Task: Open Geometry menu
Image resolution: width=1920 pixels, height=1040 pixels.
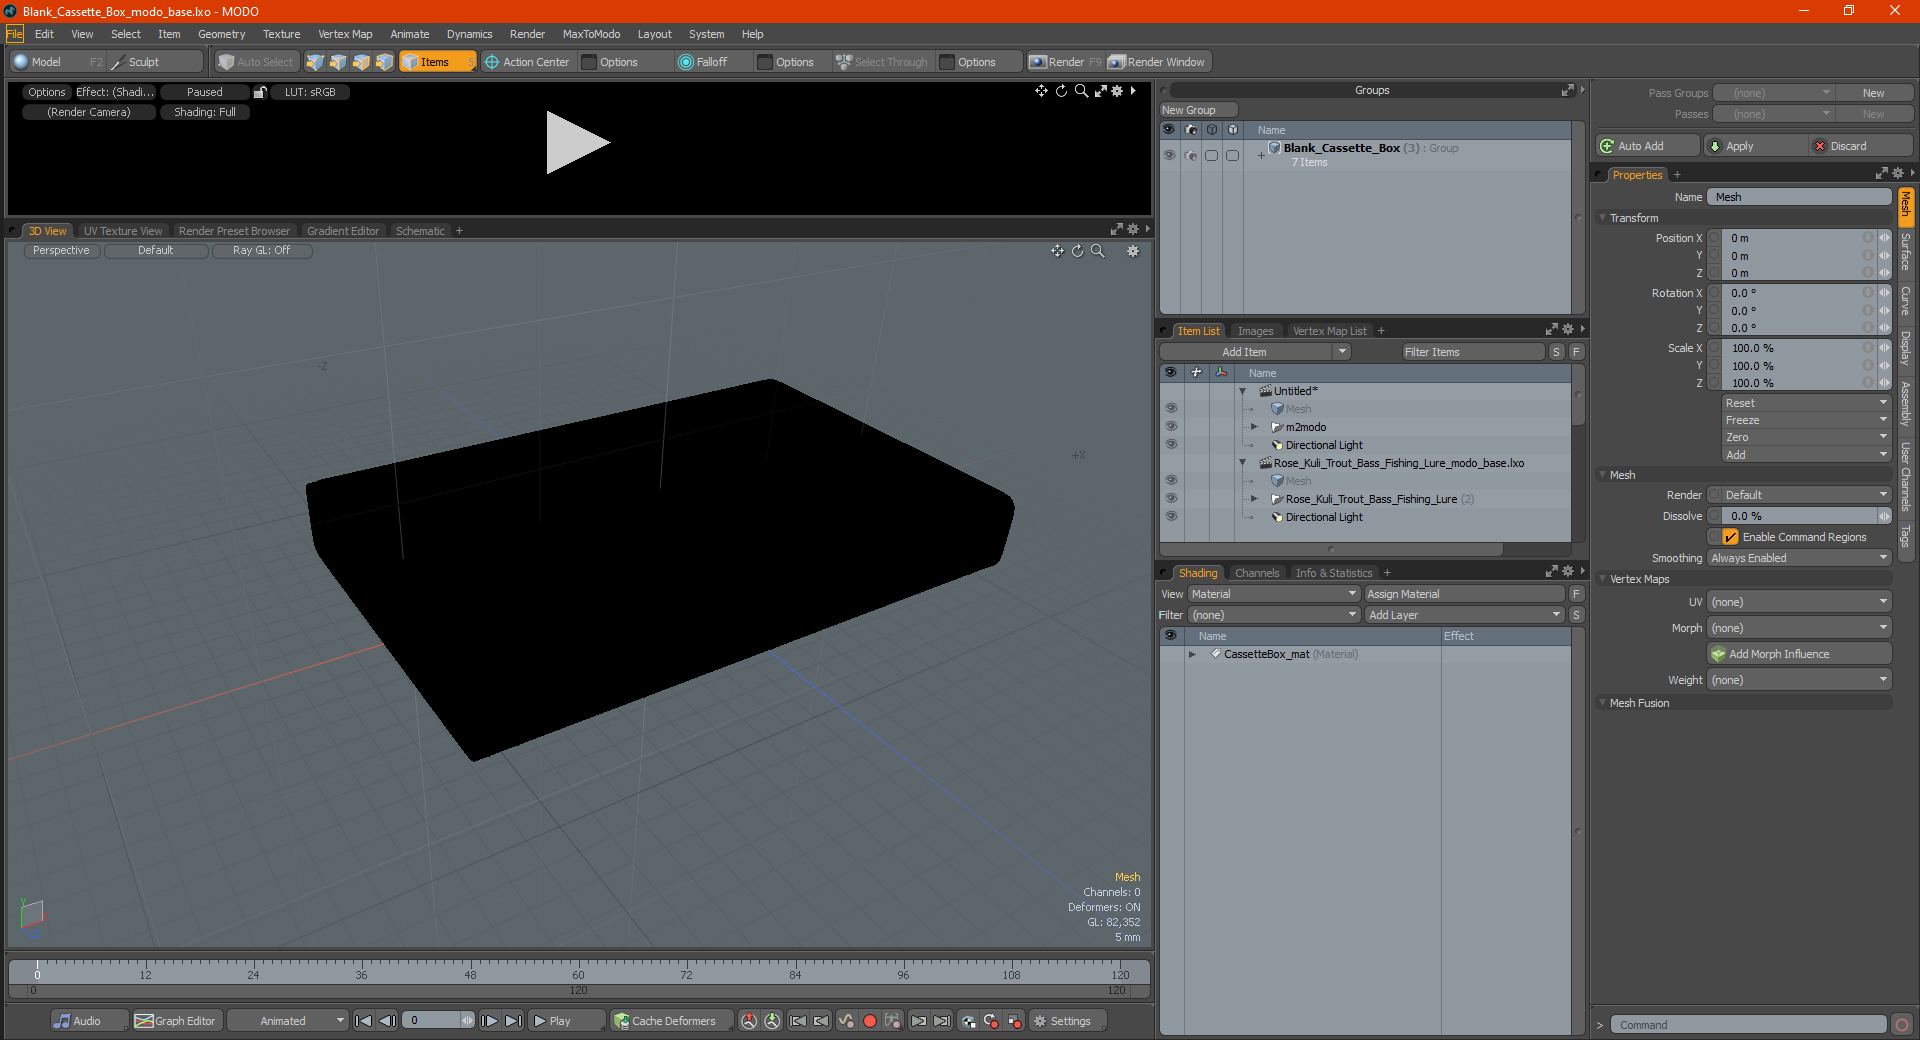Action: tap(221, 34)
